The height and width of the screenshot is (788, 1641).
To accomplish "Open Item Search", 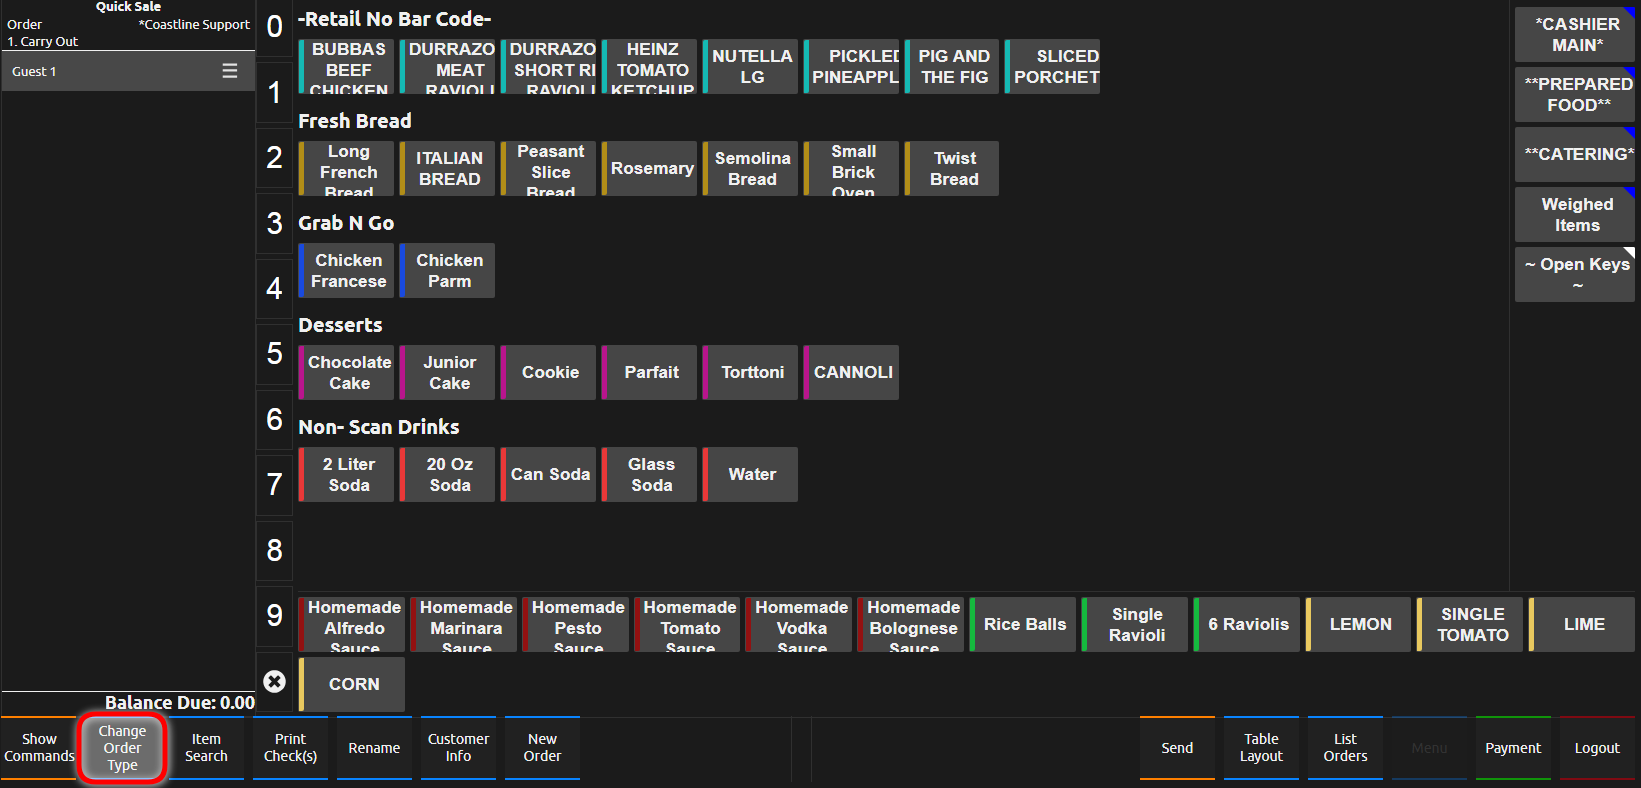I will point(206,748).
